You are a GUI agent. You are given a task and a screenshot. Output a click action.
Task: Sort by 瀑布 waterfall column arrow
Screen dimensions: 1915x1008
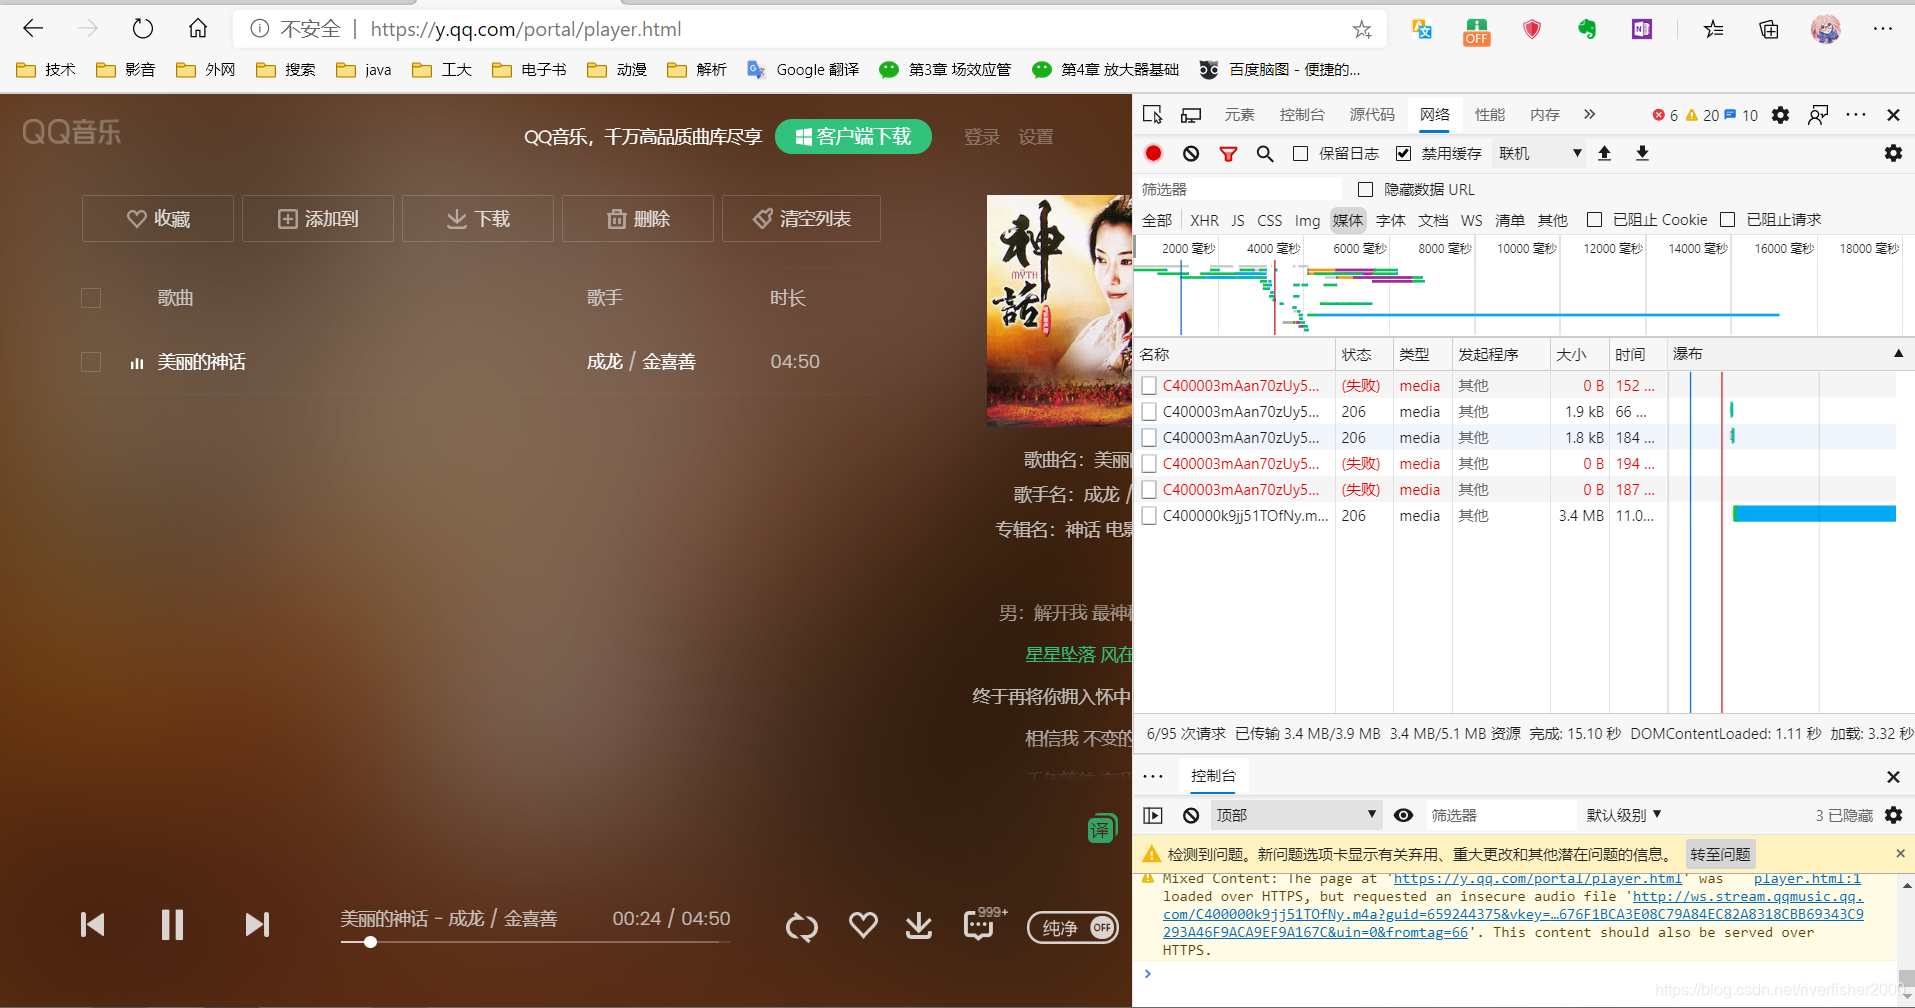tap(1898, 354)
